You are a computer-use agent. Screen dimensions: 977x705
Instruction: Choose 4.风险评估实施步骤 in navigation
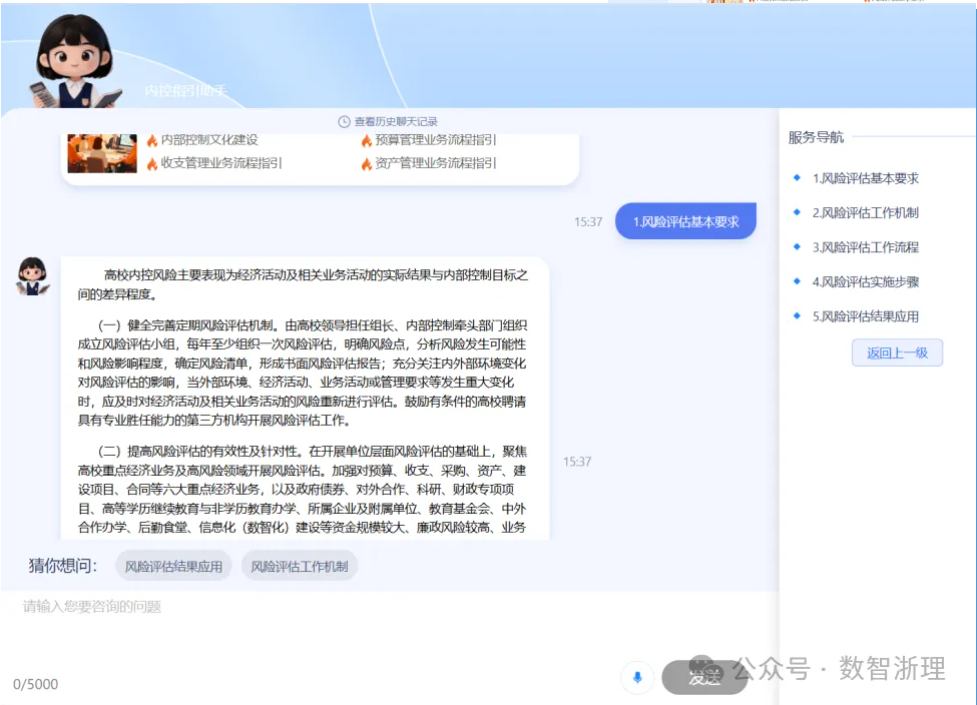pos(865,282)
